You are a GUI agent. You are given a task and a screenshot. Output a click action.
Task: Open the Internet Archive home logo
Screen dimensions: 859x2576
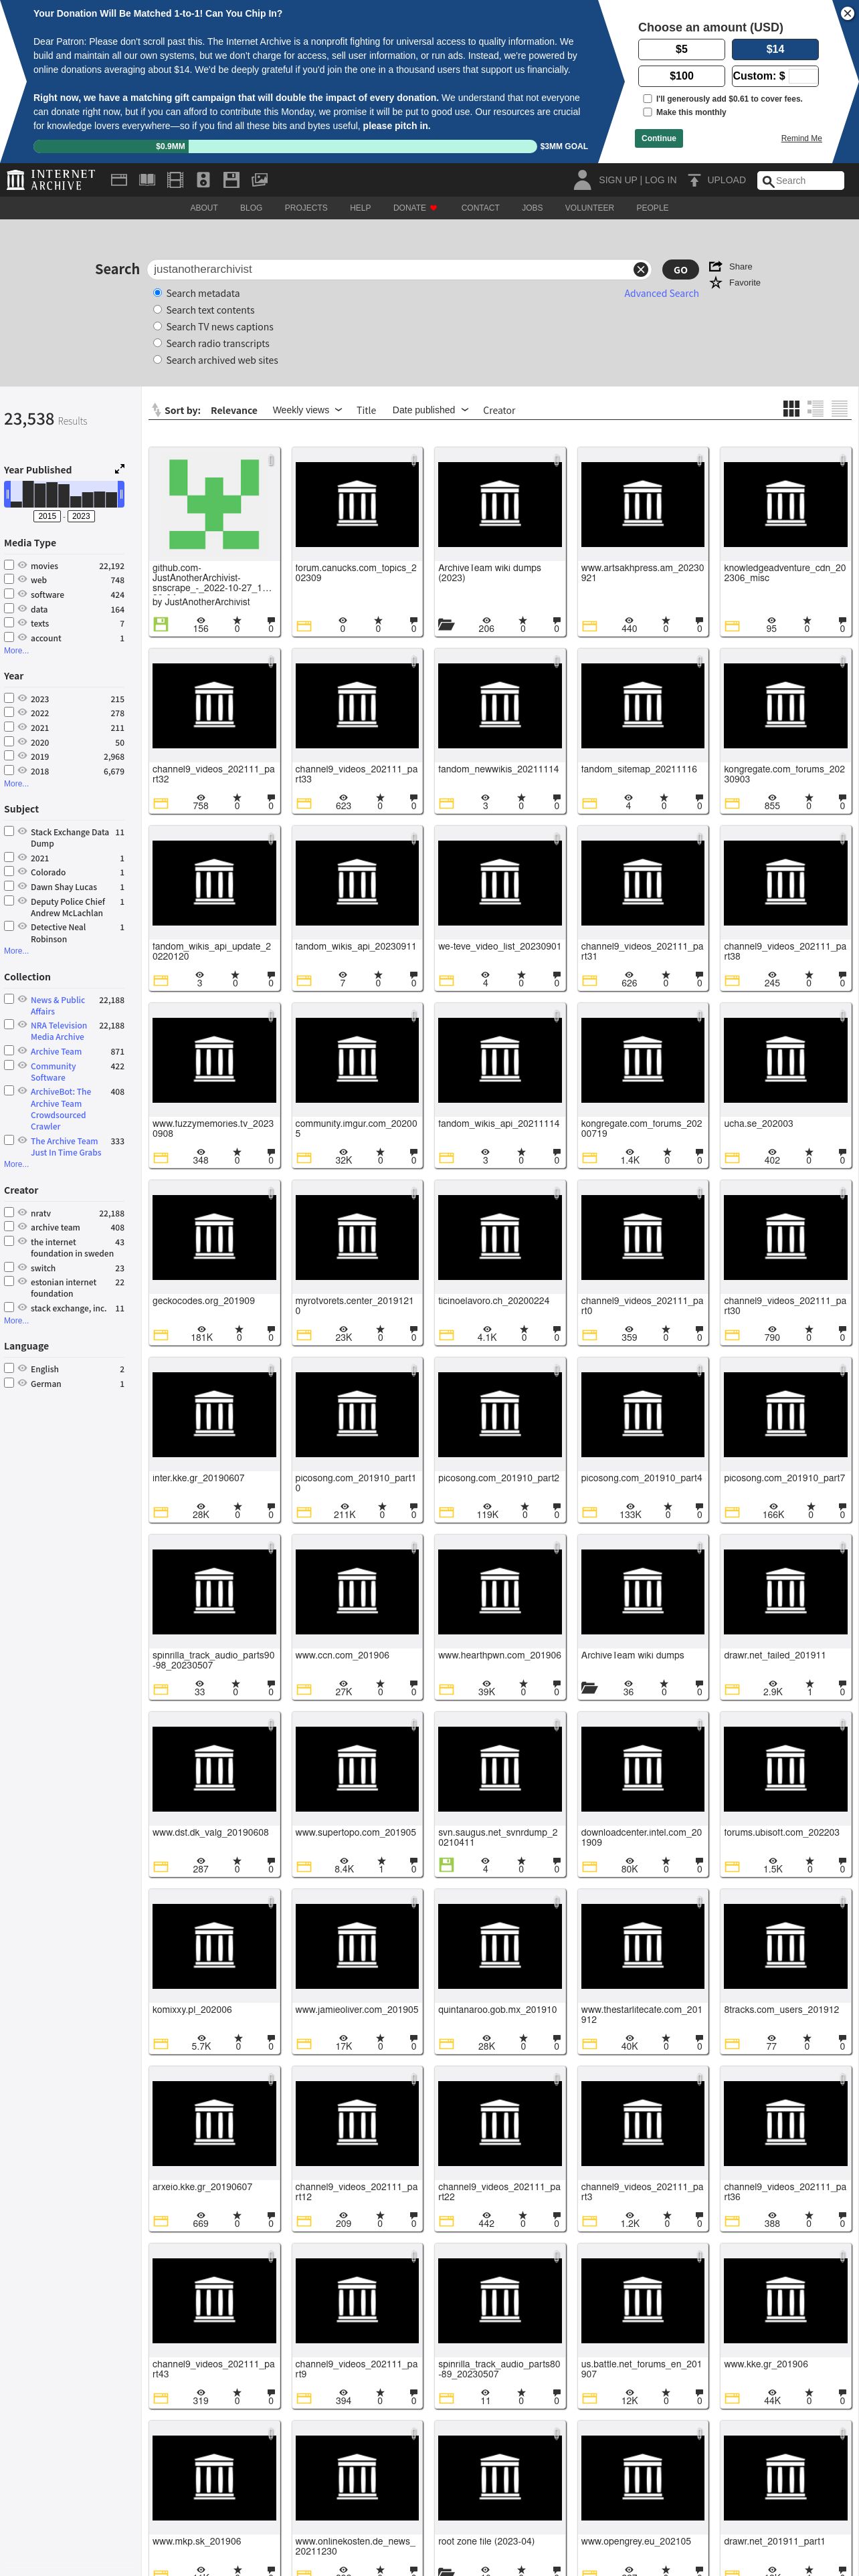(51, 180)
